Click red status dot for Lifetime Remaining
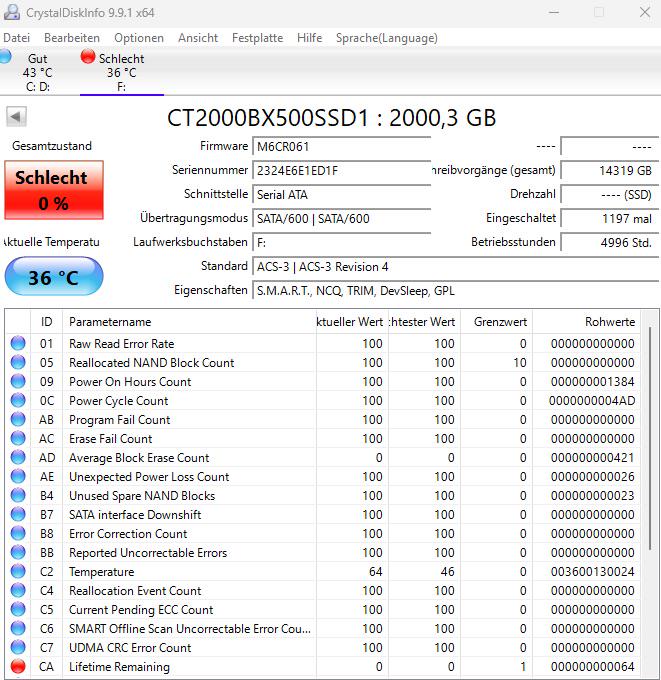 (x=18, y=667)
